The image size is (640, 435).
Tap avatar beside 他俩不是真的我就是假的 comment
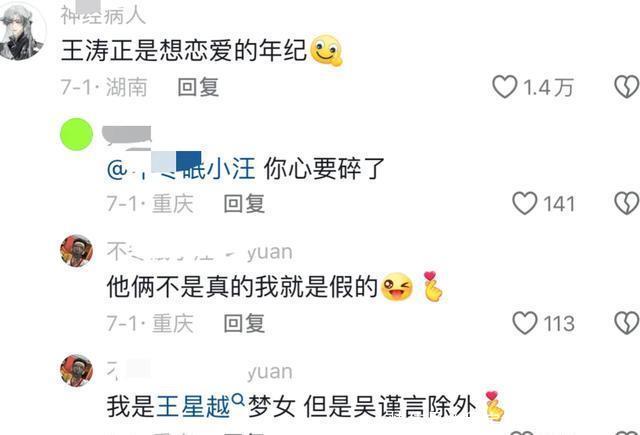[x=76, y=251]
